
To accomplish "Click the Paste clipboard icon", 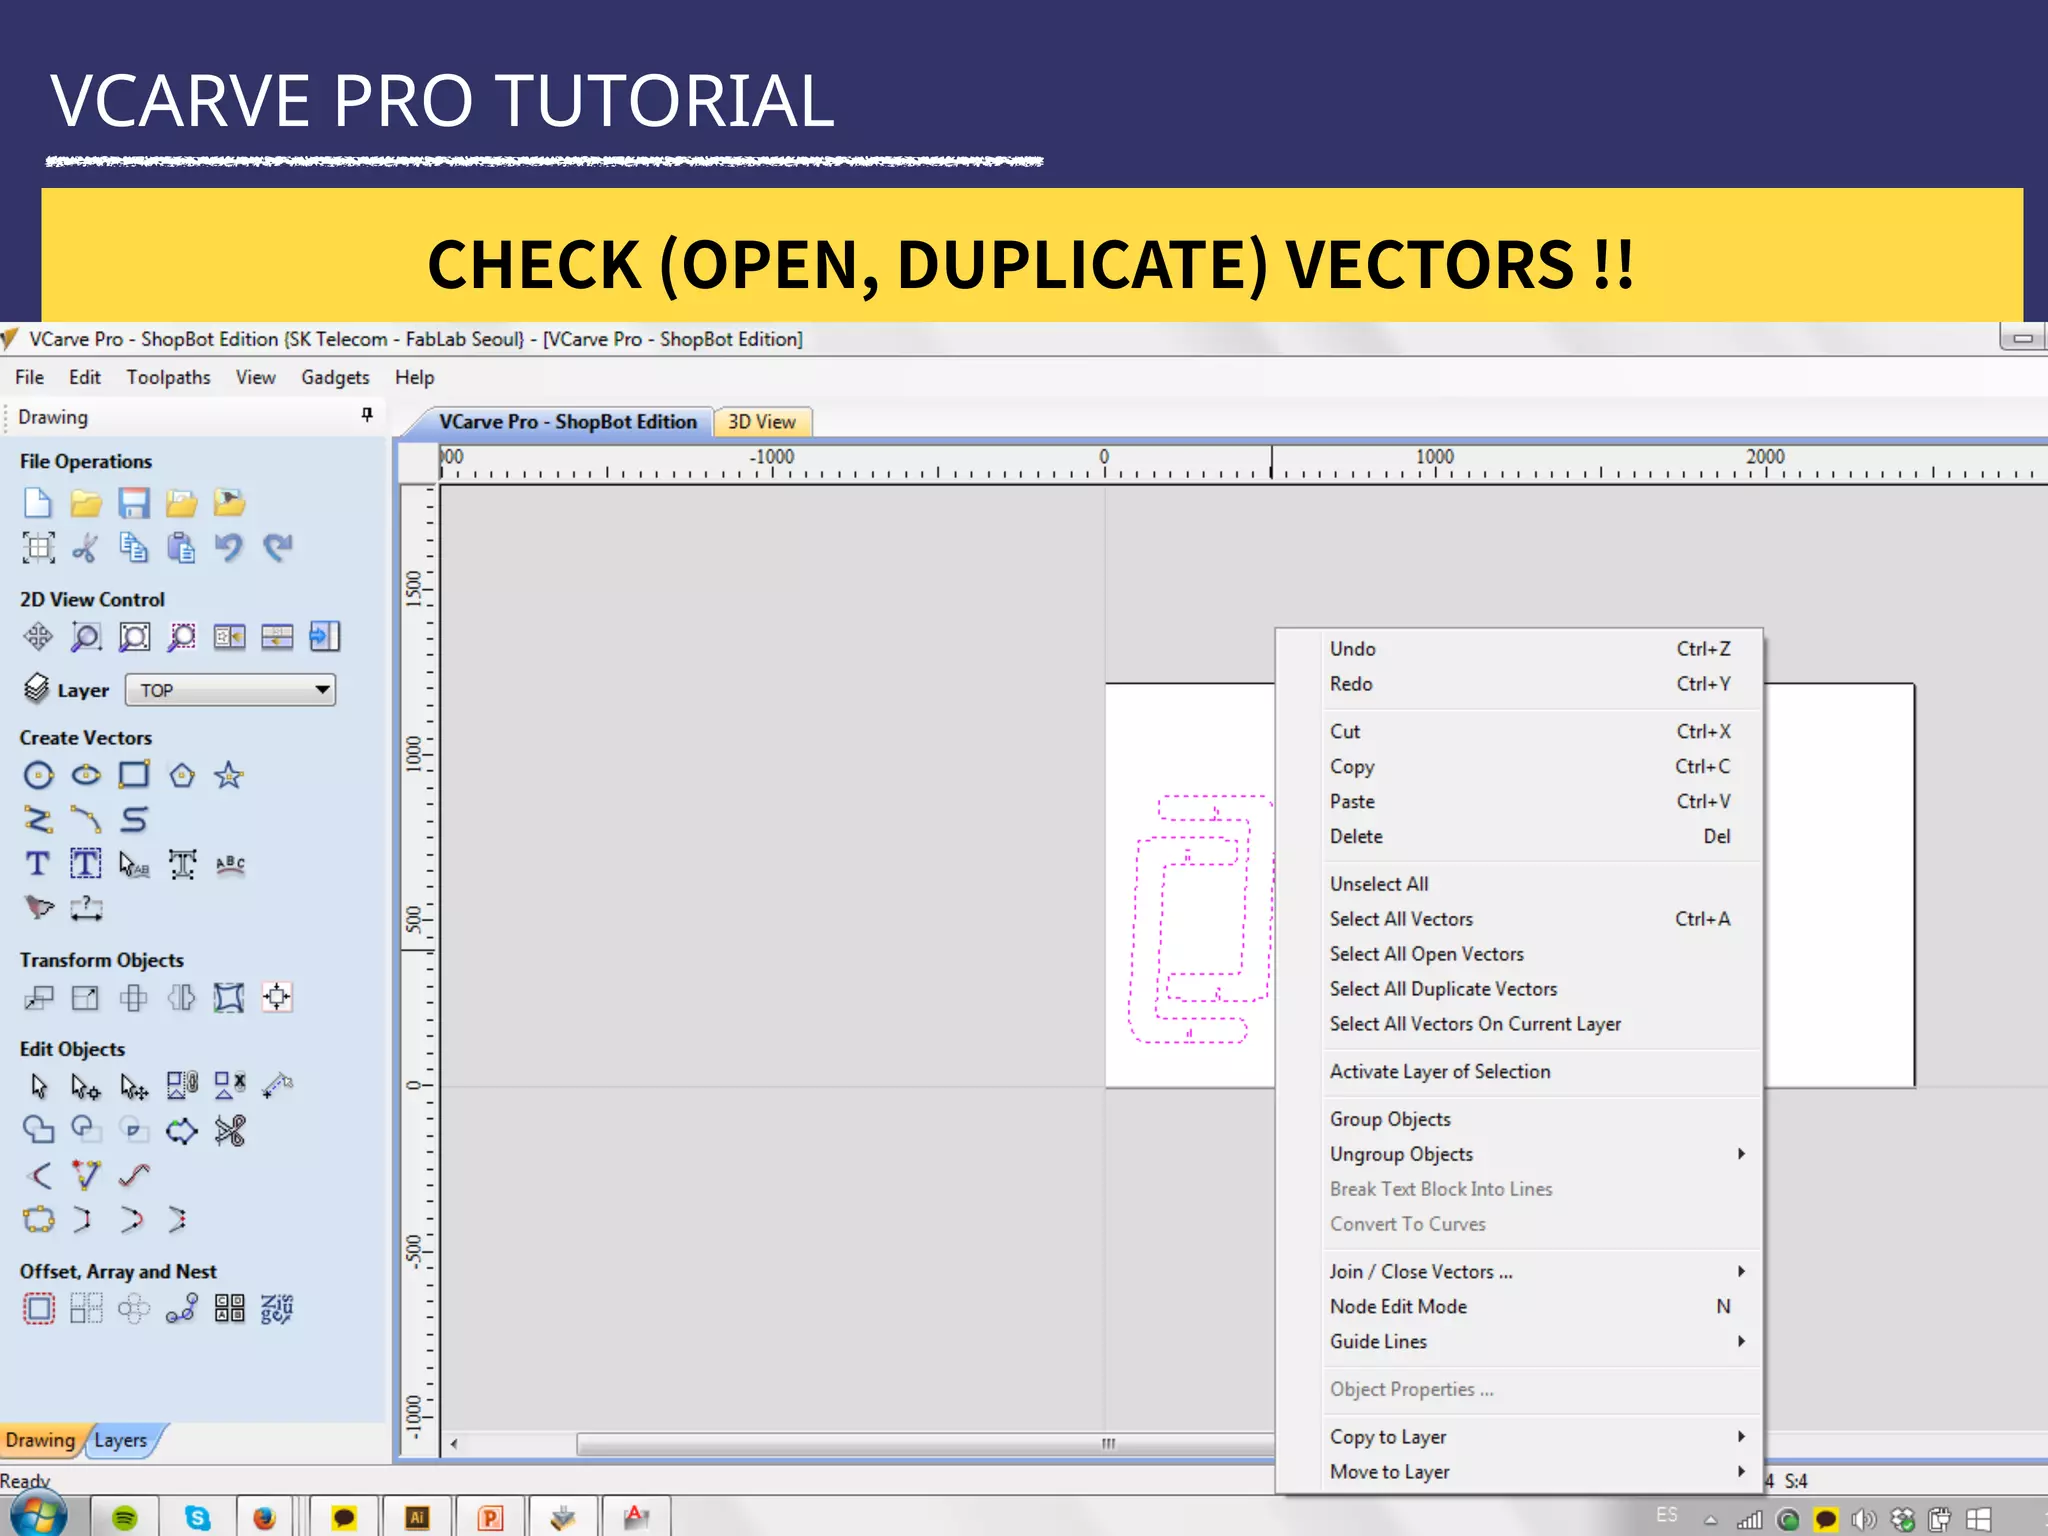I will coord(182,548).
